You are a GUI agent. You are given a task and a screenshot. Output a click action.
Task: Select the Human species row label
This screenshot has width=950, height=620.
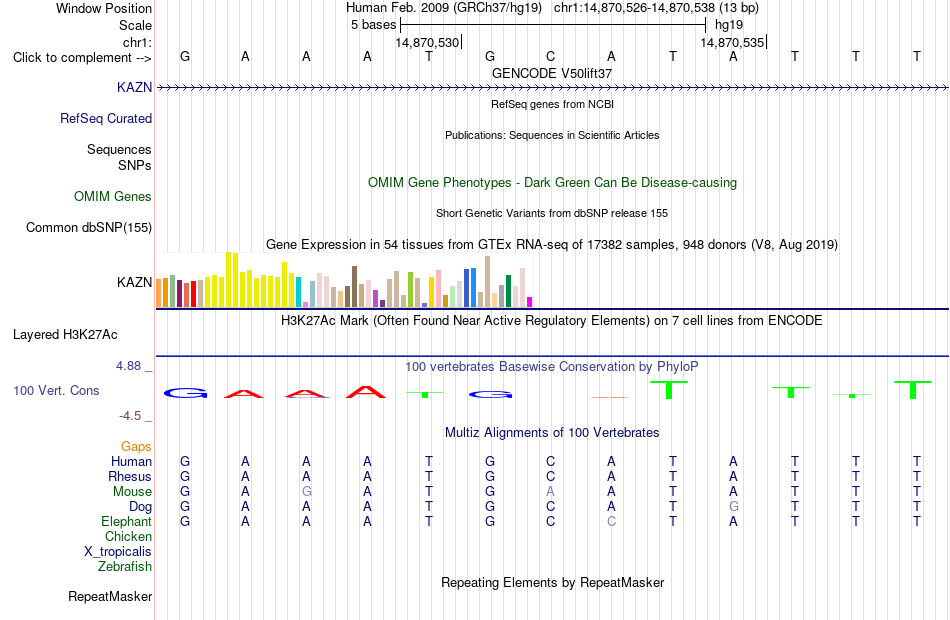pyautogui.click(x=131, y=461)
